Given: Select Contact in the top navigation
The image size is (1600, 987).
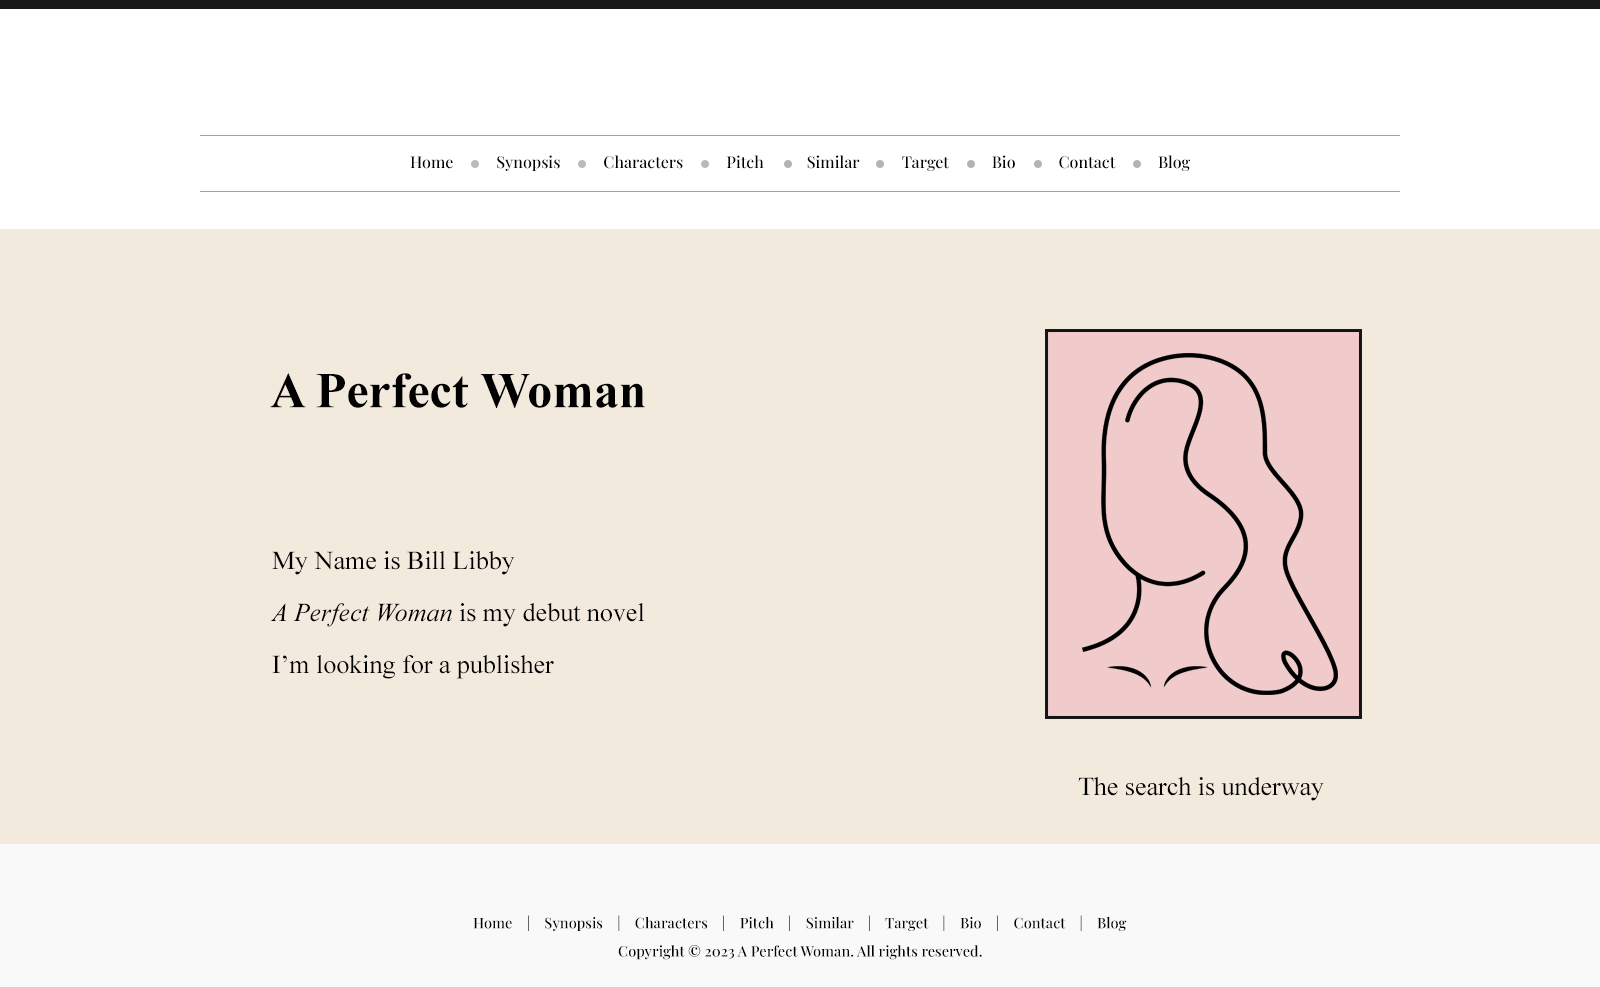Looking at the screenshot, I should click(1086, 162).
